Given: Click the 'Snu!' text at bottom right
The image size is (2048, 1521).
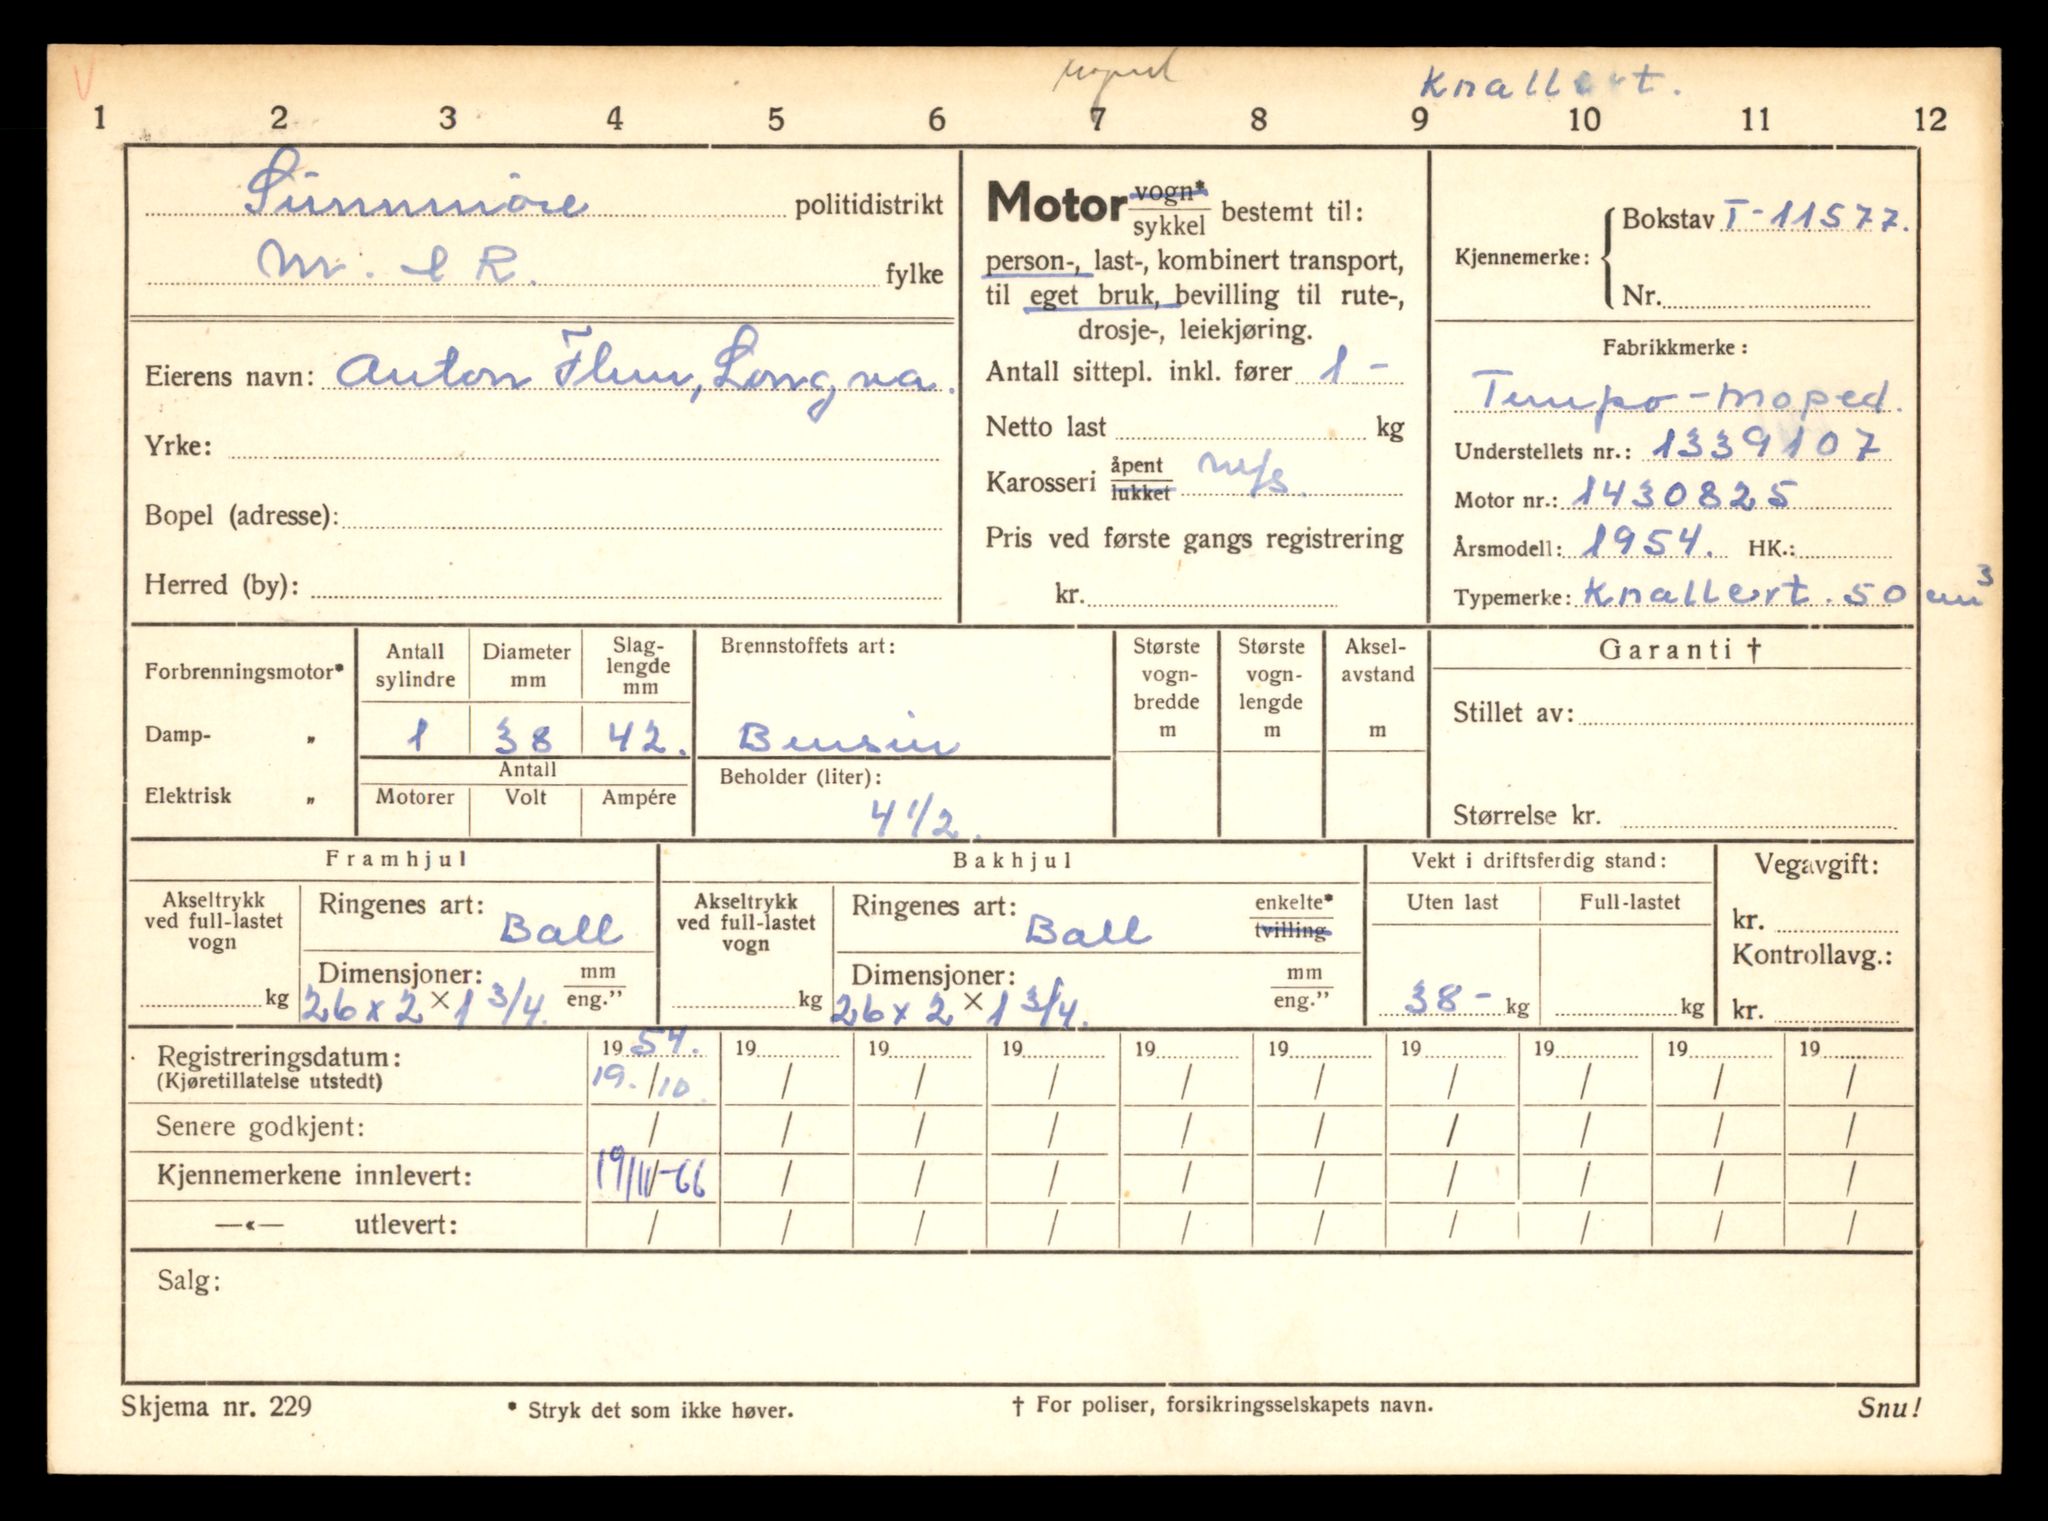Looking at the screenshot, I should click(1889, 1407).
